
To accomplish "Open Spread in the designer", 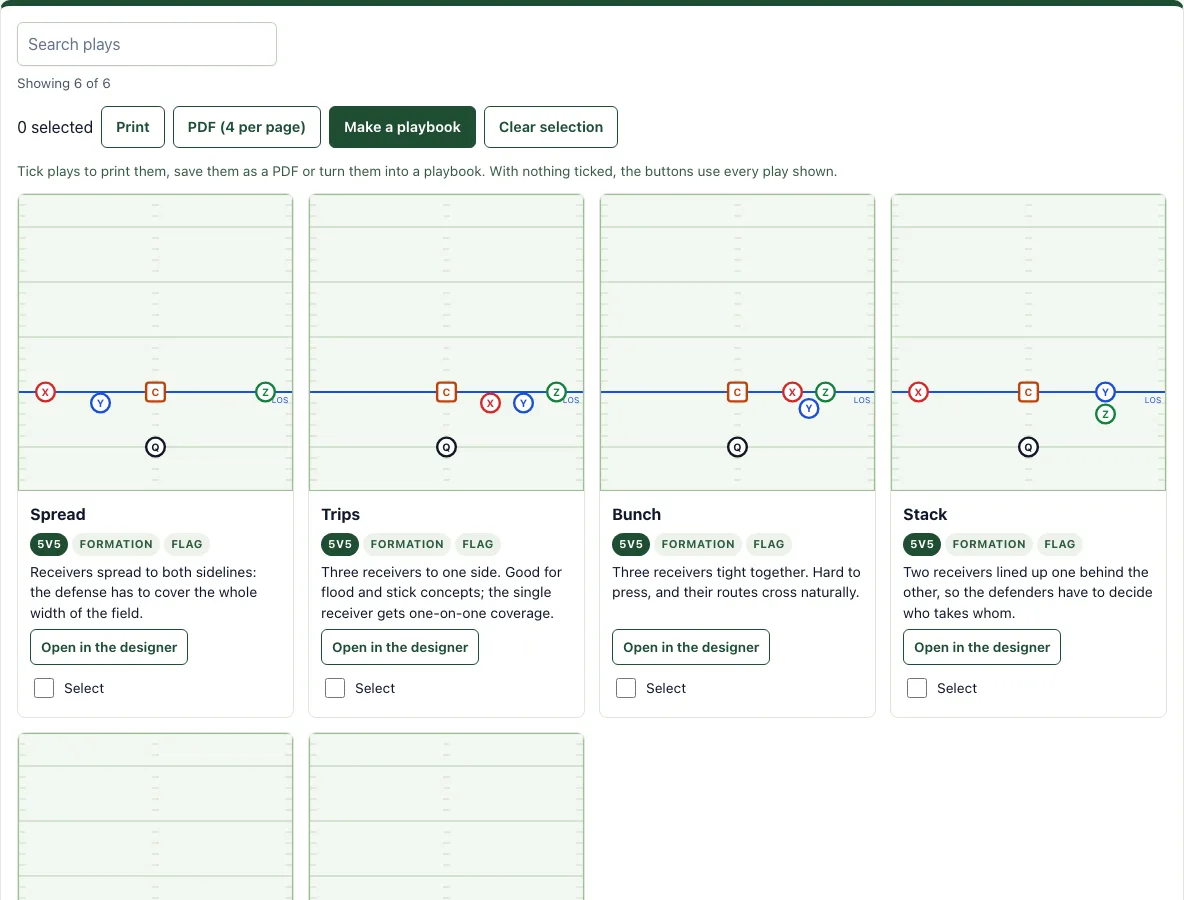I will tap(109, 647).
